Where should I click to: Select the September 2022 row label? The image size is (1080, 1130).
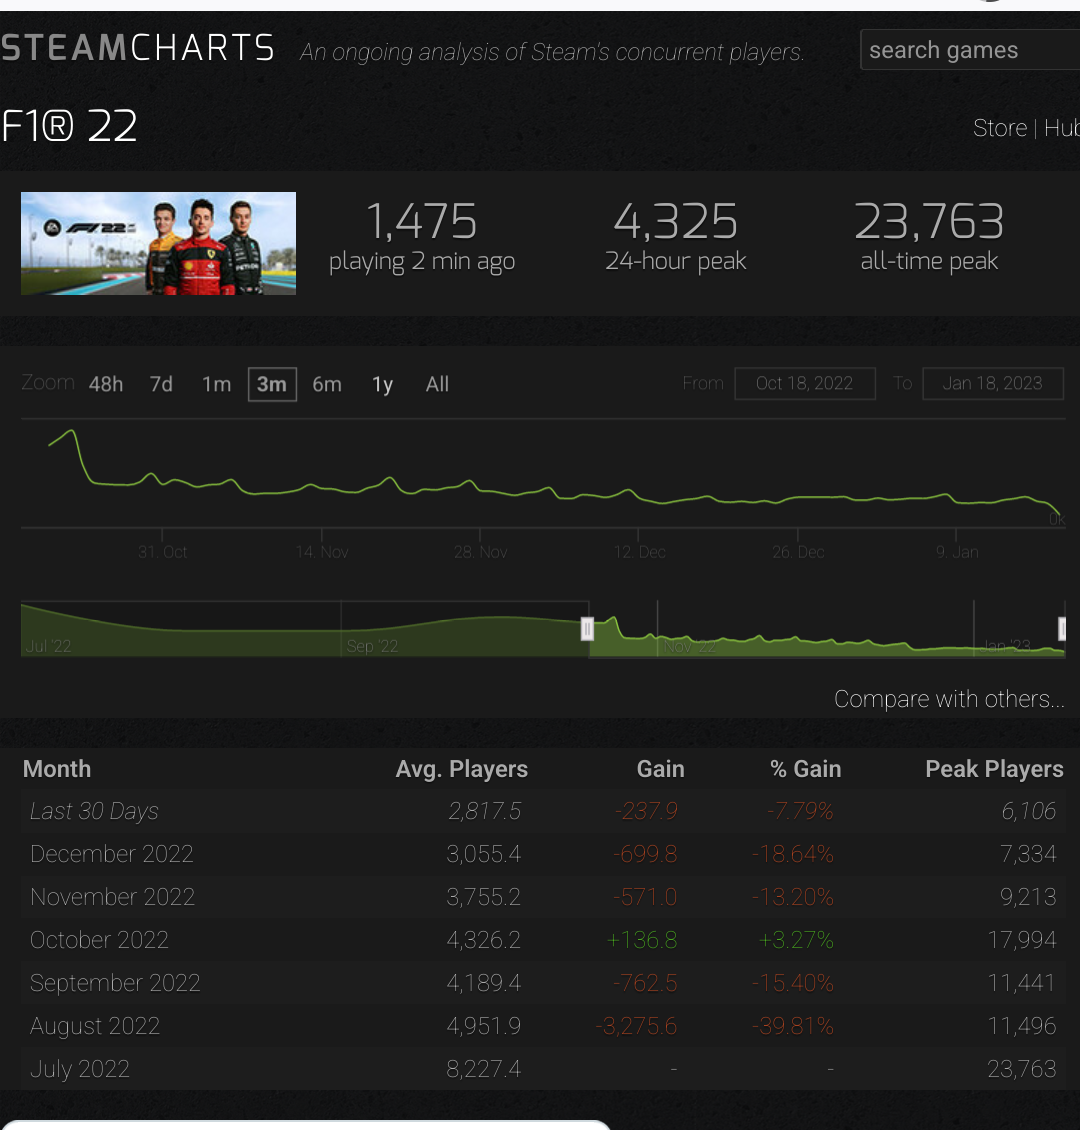[x=115, y=983]
